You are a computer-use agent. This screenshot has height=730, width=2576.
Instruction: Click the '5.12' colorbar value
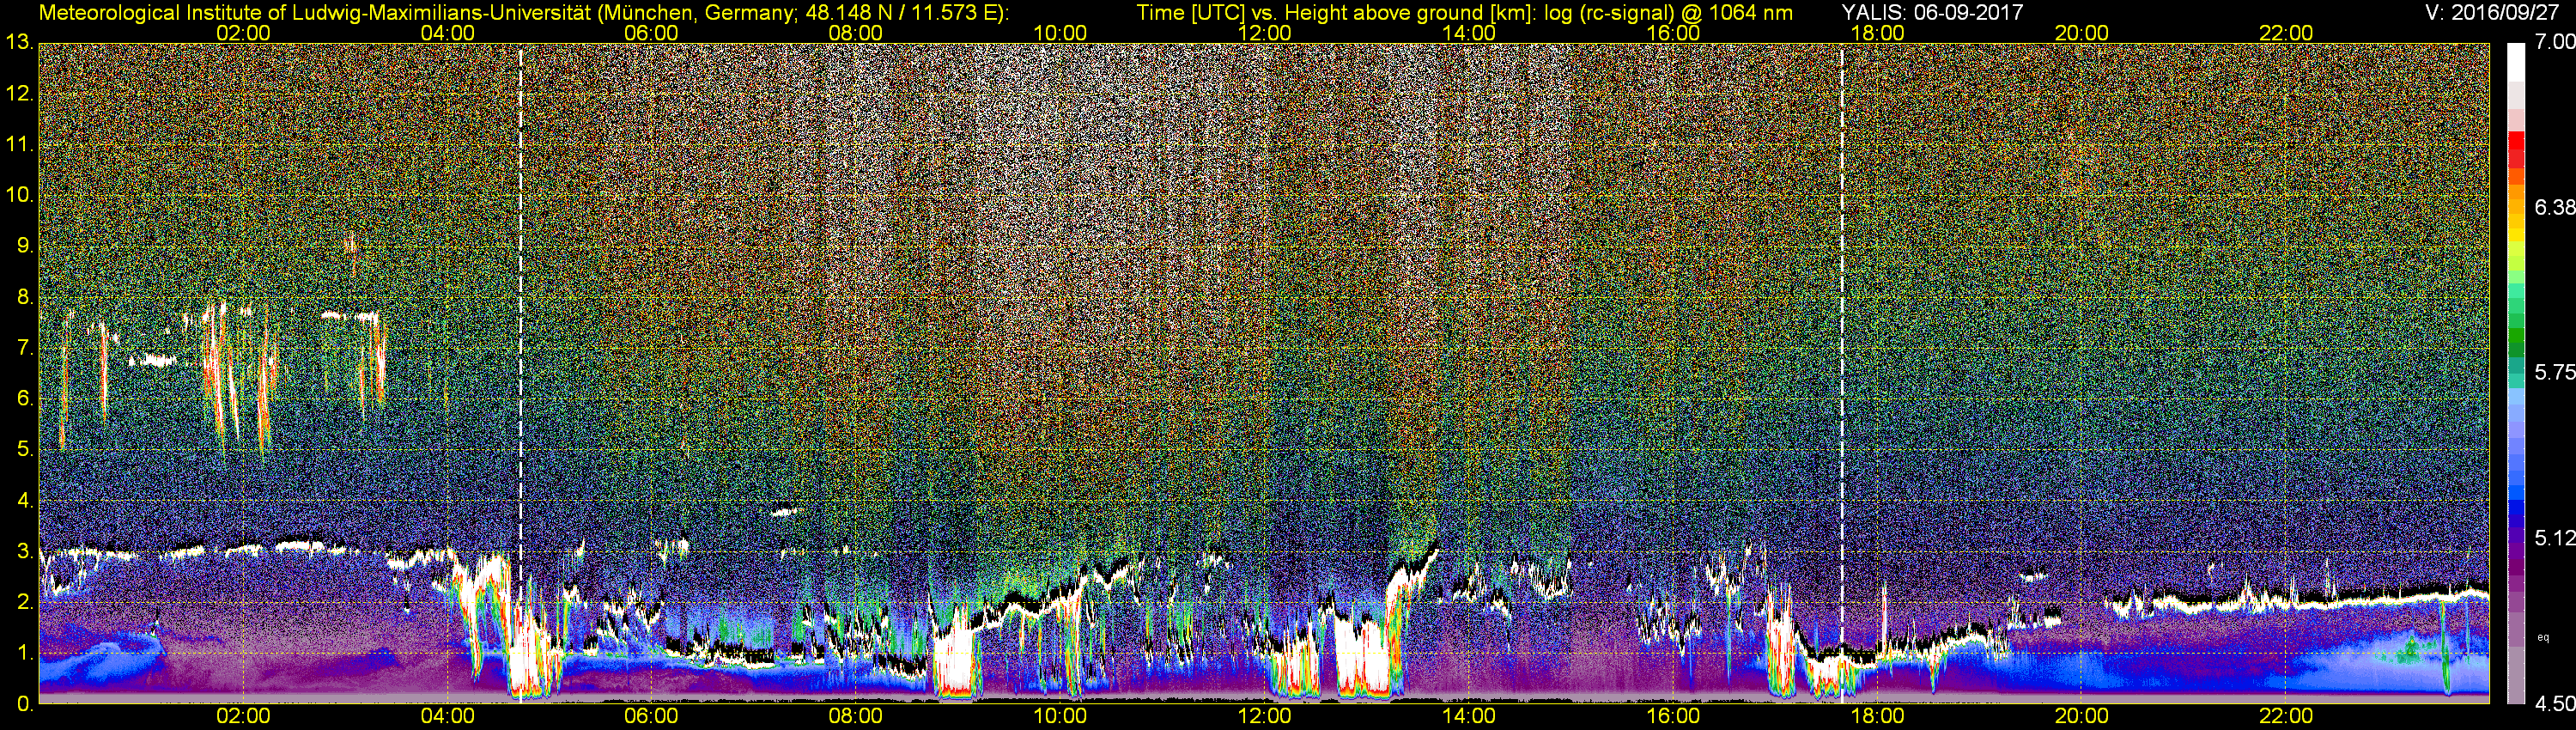[x=2554, y=538]
